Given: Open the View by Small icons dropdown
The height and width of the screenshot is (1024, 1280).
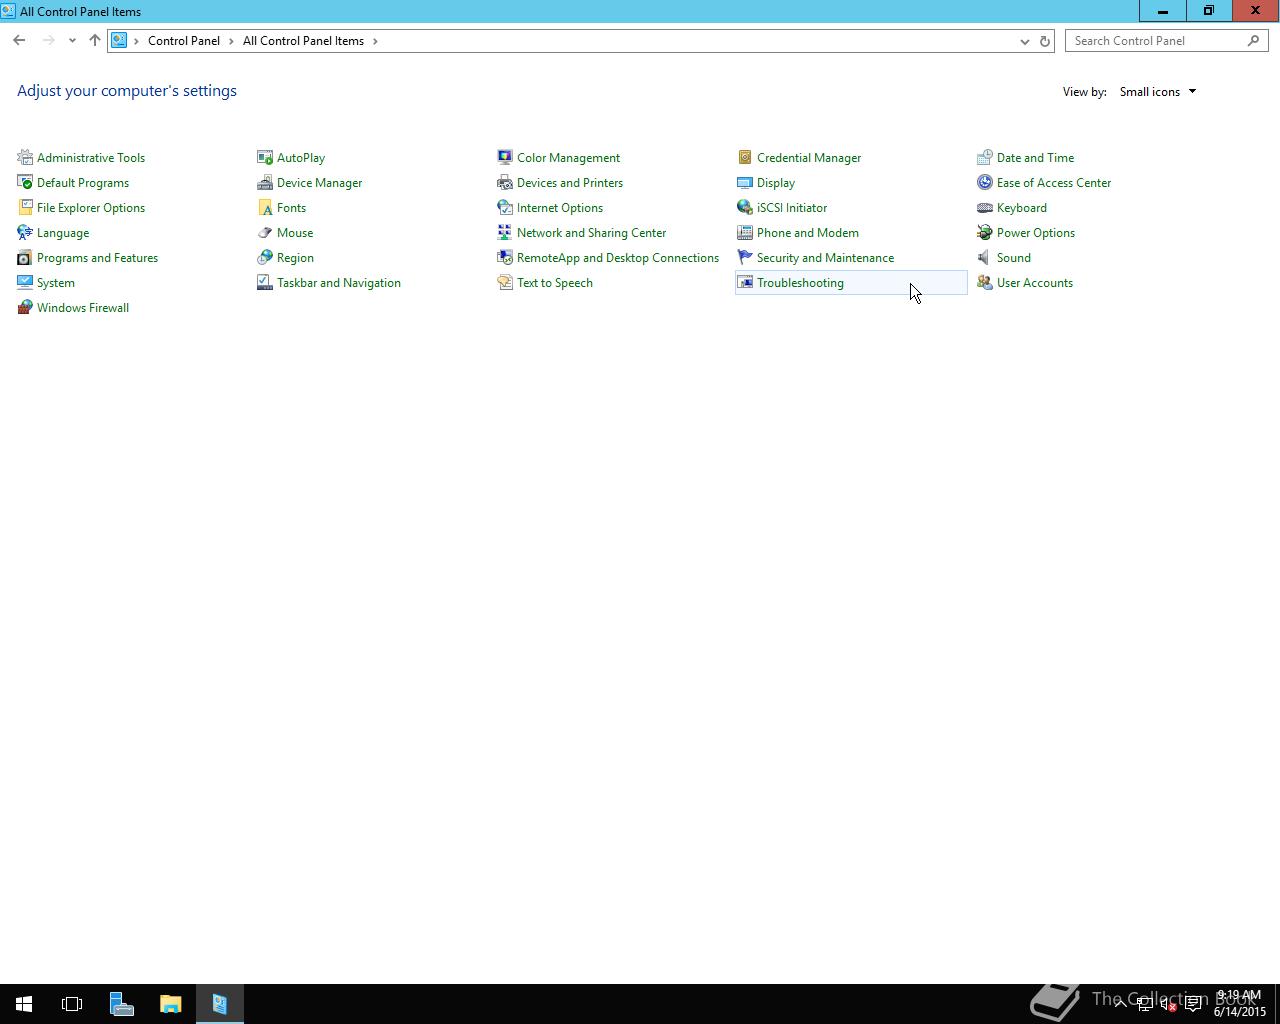Looking at the screenshot, I should pyautogui.click(x=1157, y=92).
